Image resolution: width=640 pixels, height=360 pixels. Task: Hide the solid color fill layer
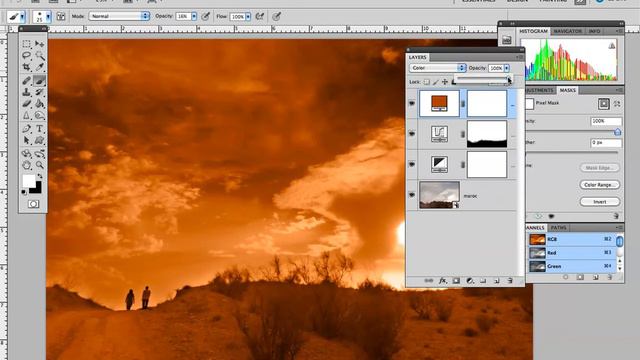pyautogui.click(x=412, y=103)
